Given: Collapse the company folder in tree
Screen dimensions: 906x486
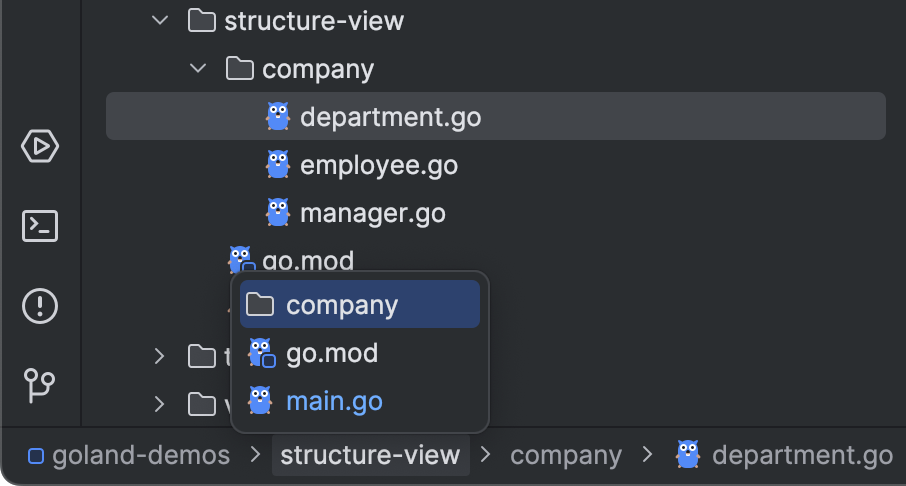Looking at the screenshot, I should click(x=198, y=69).
